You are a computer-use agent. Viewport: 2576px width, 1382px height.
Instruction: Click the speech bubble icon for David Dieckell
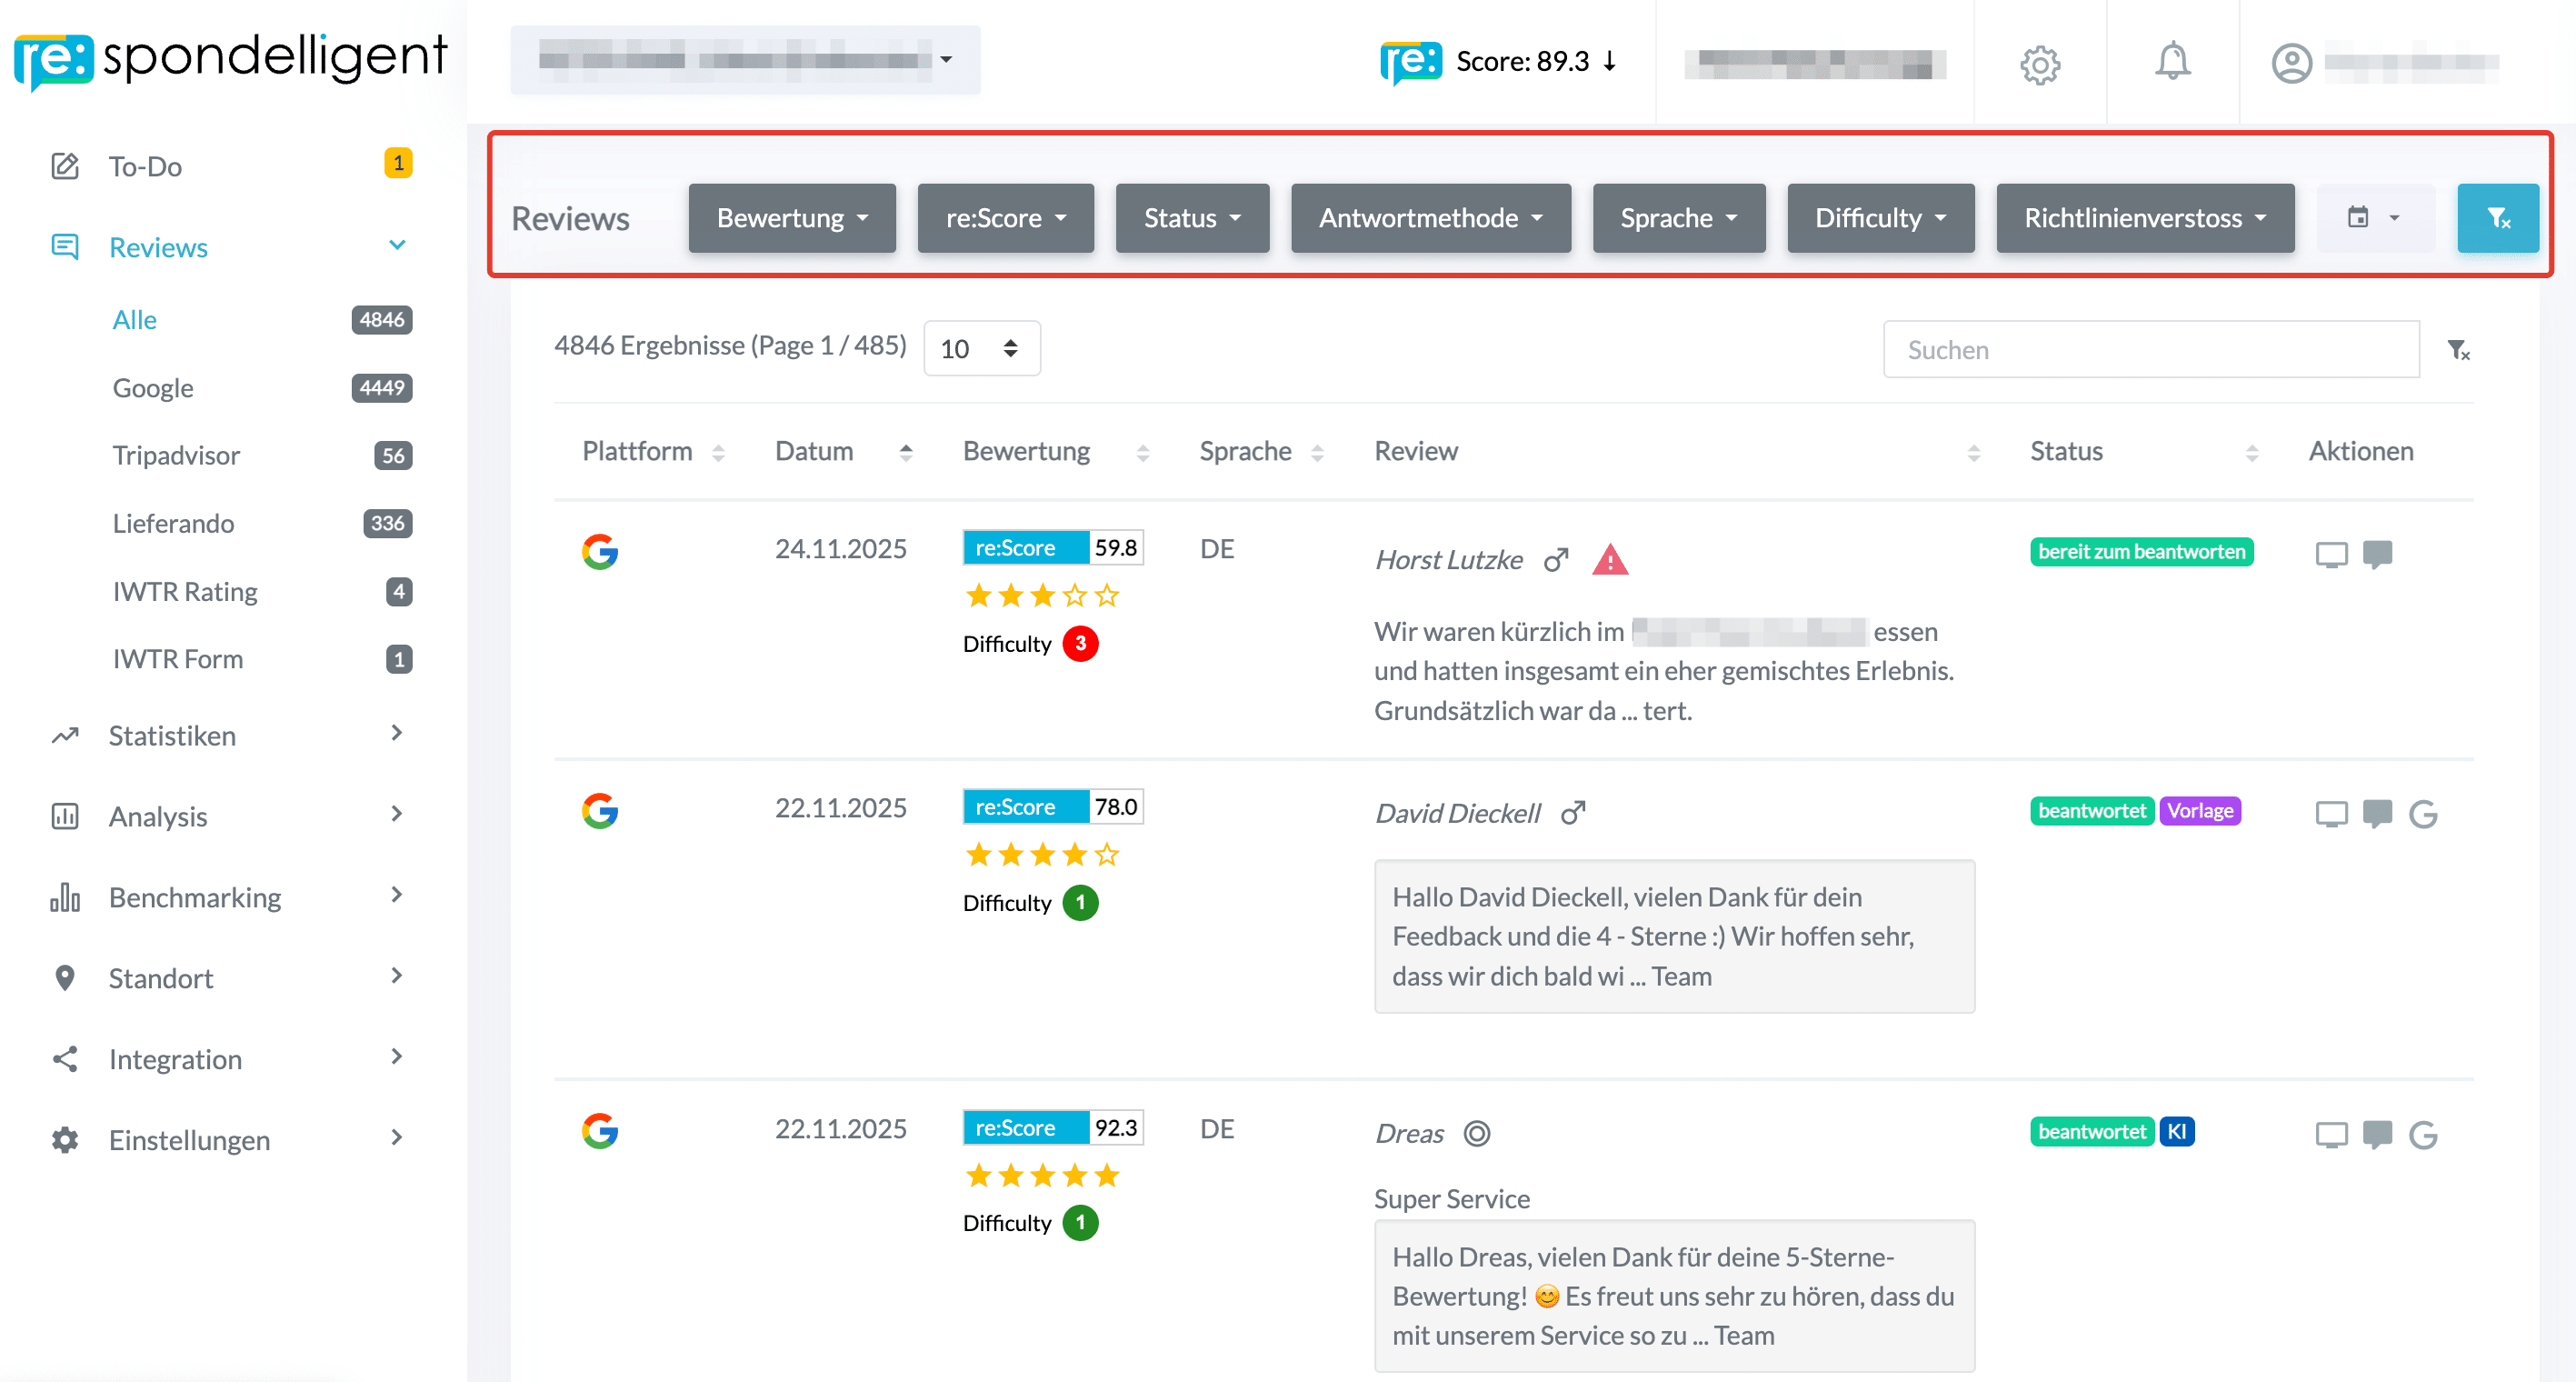click(x=2377, y=813)
